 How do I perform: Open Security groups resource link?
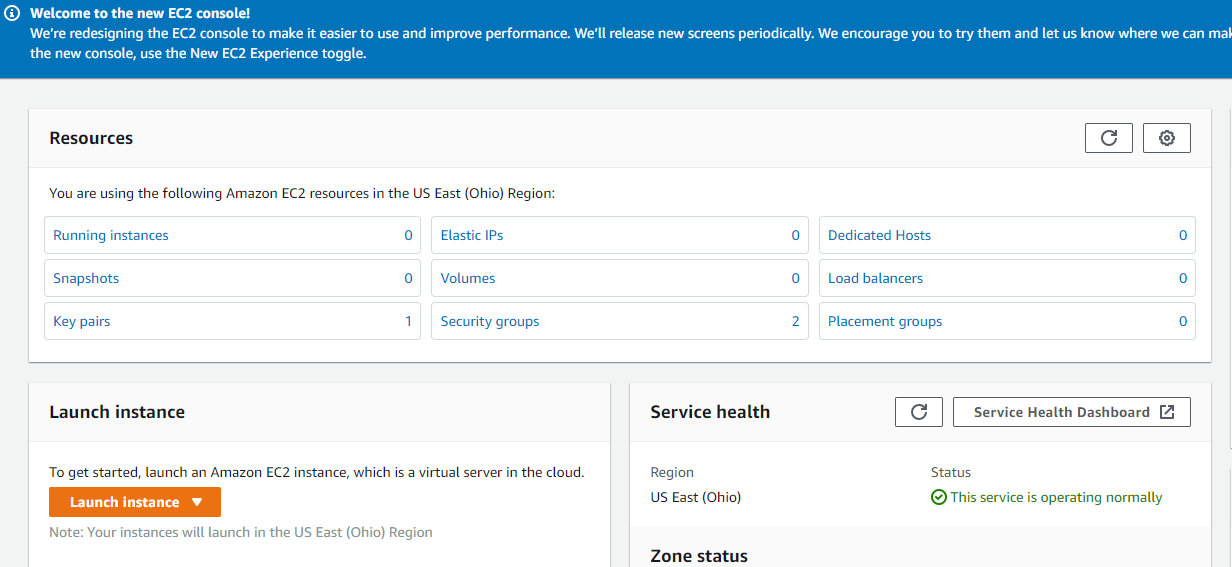point(490,321)
